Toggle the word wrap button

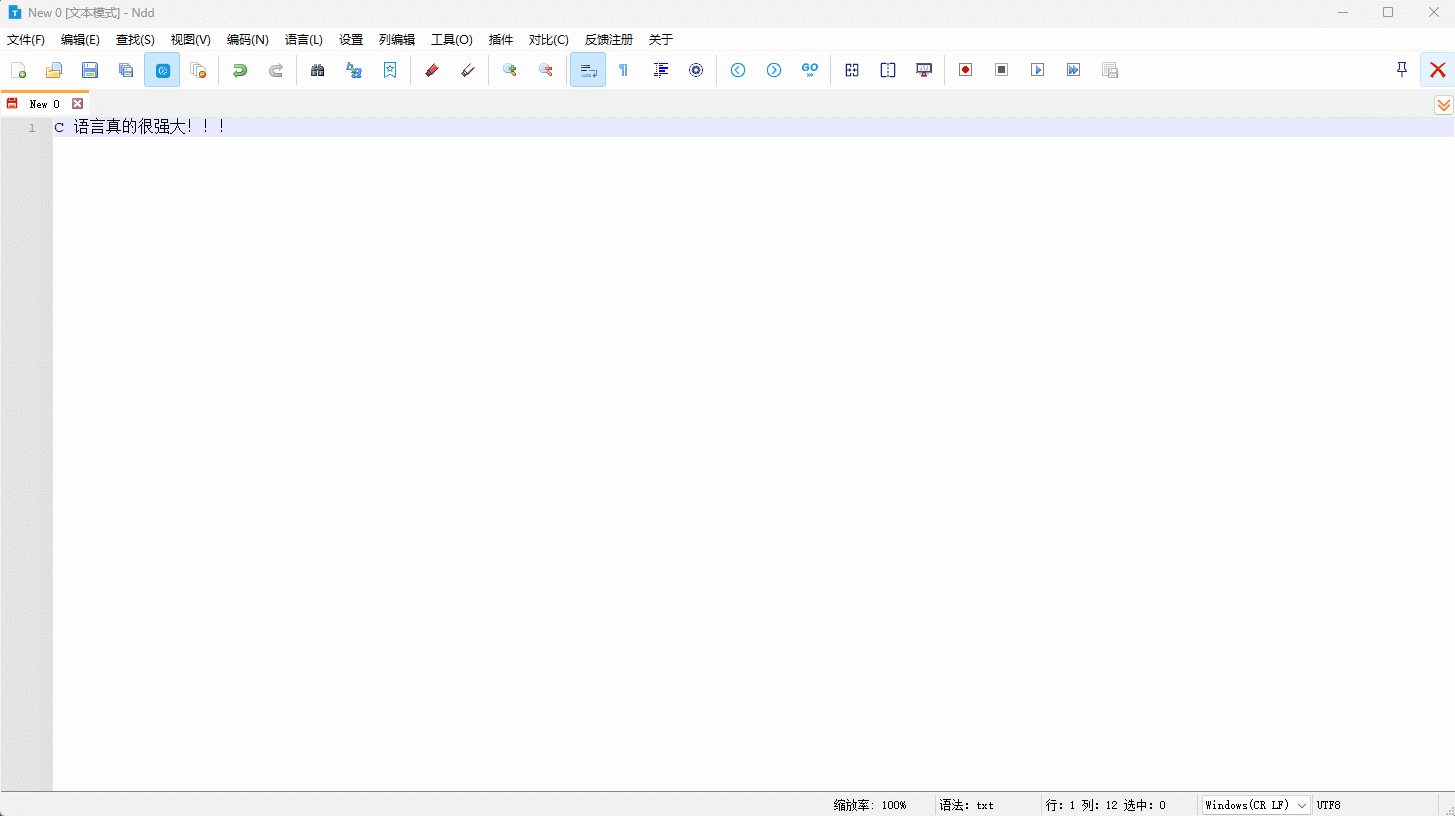(588, 70)
